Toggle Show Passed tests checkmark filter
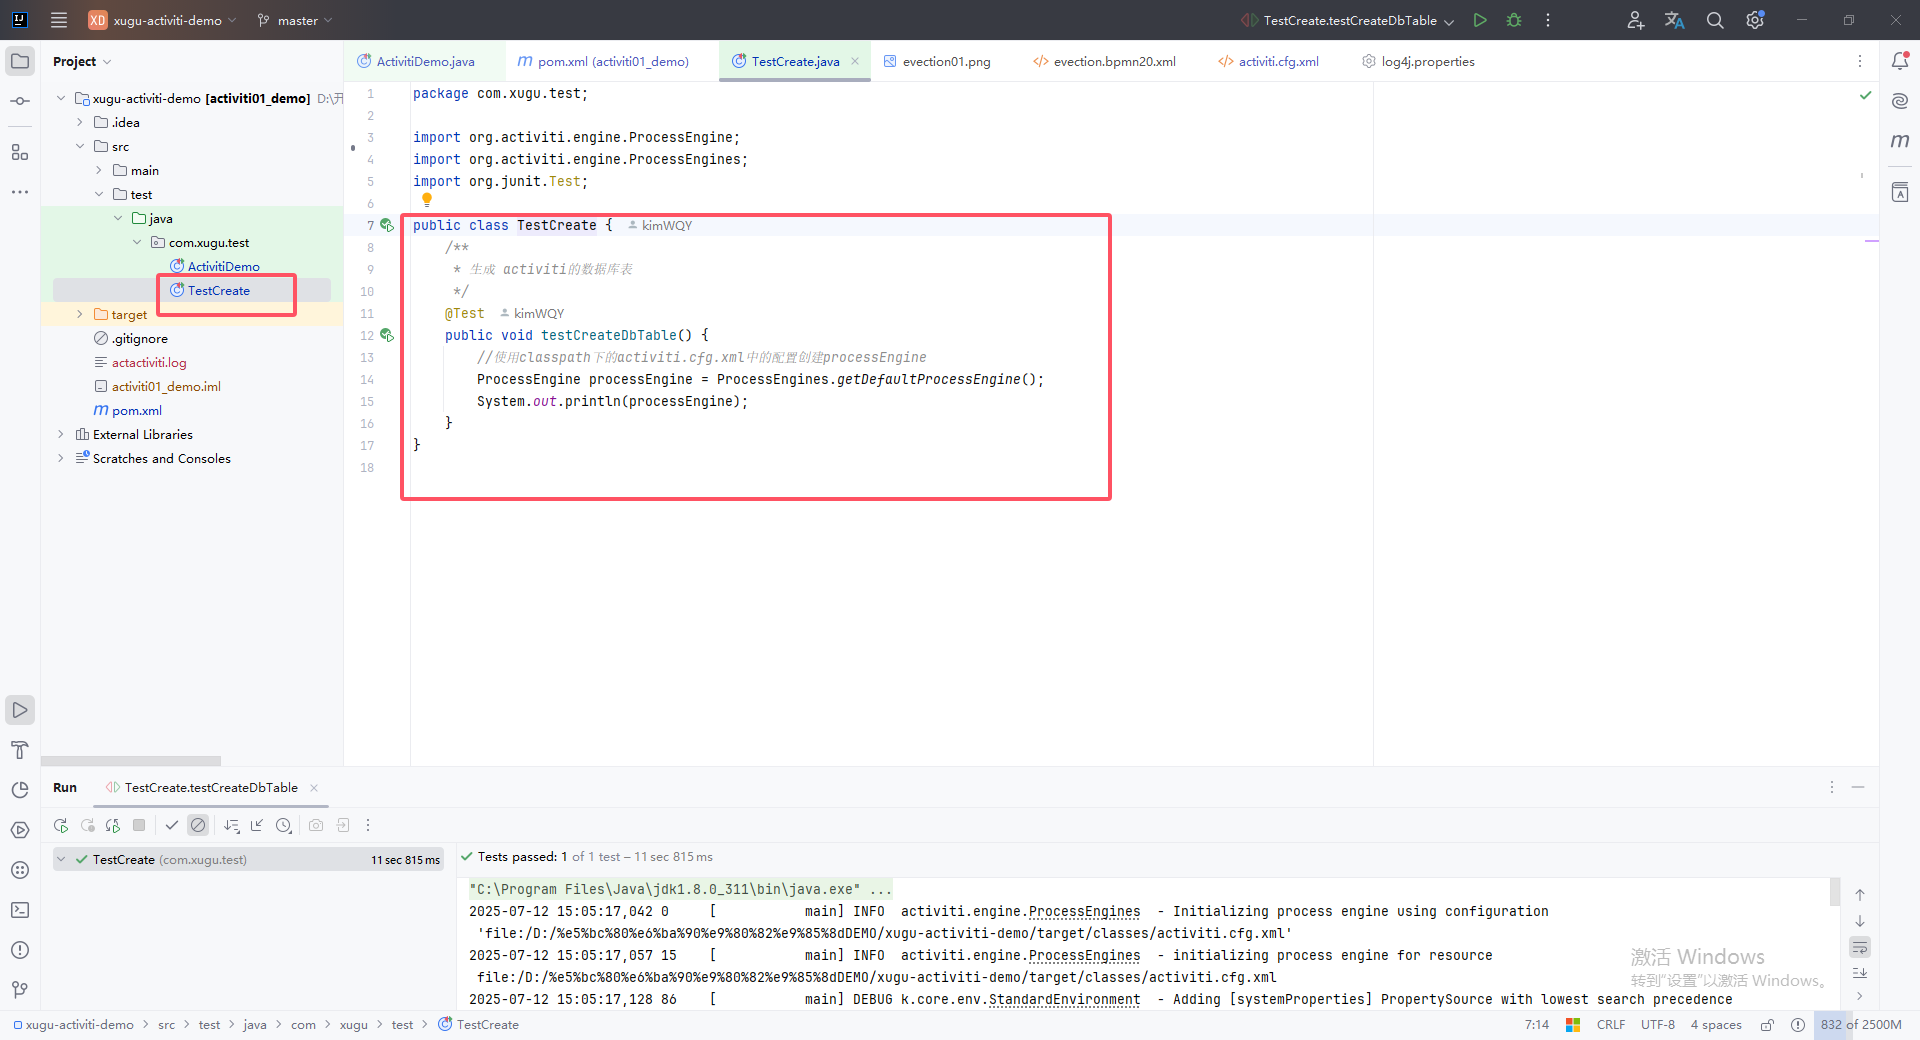 coord(172,825)
